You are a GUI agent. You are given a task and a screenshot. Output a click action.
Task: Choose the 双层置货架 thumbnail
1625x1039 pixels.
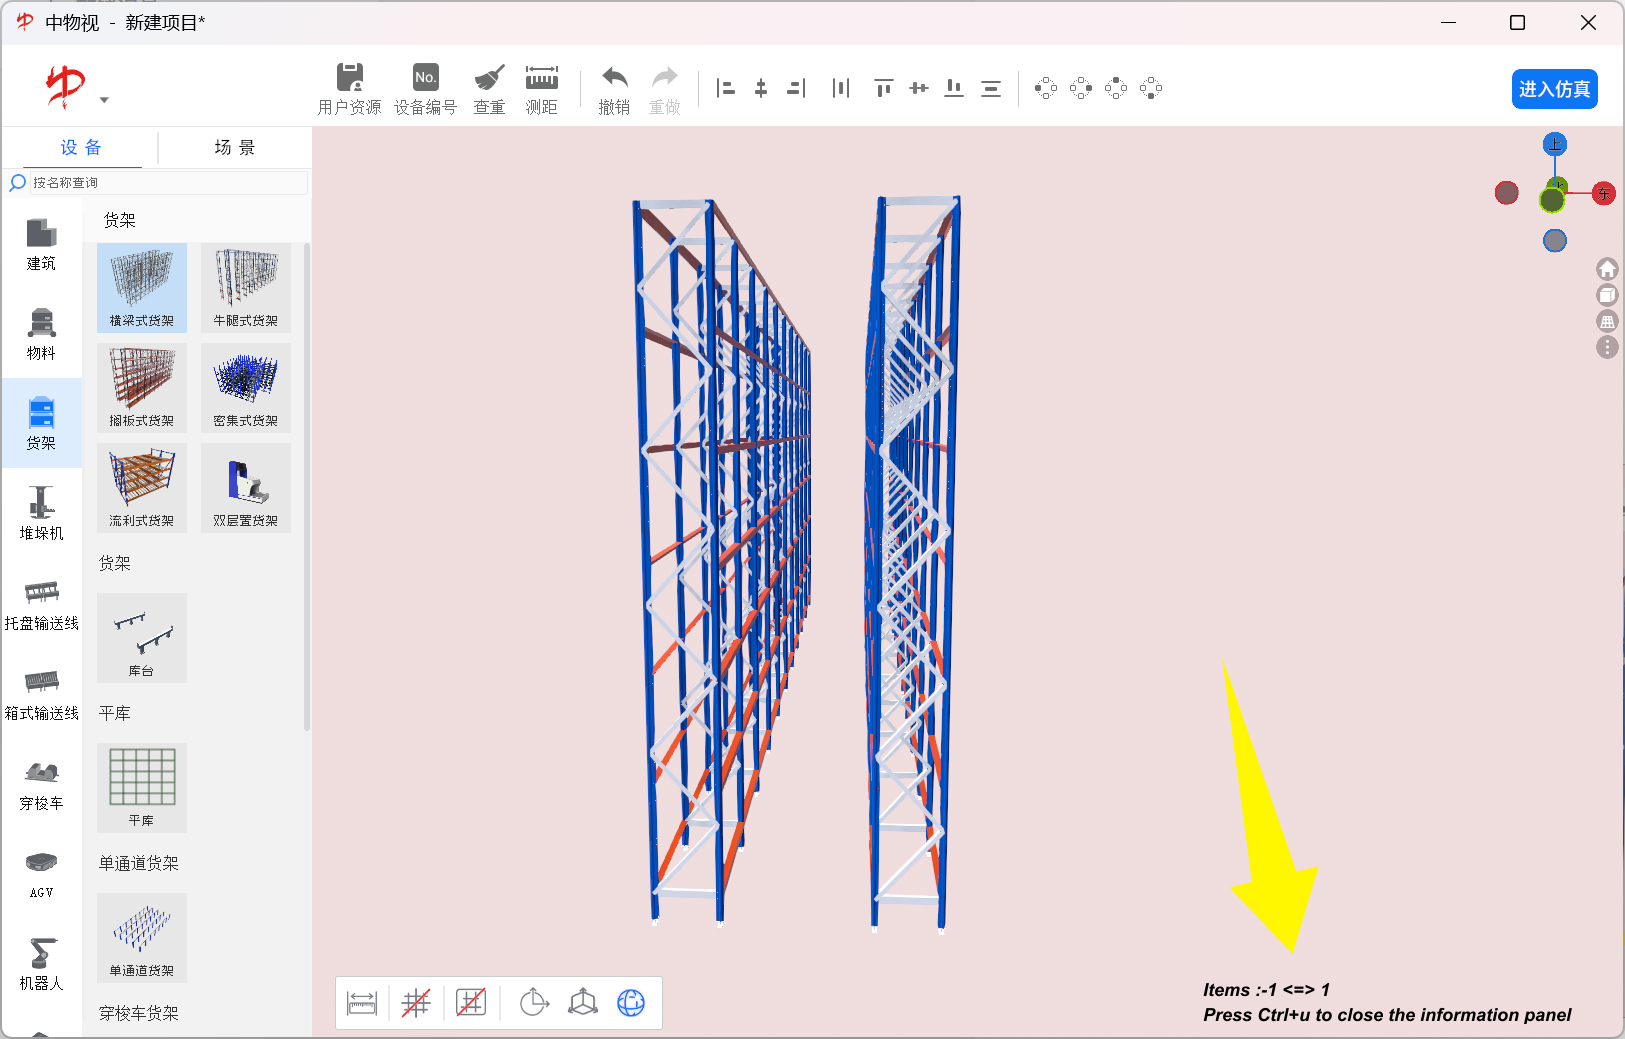(x=246, y=487)
